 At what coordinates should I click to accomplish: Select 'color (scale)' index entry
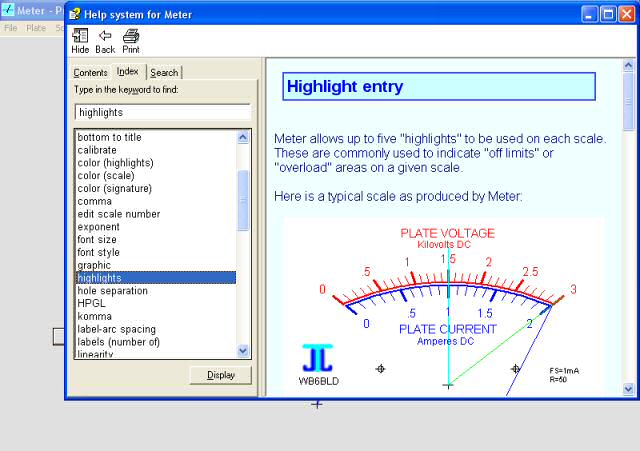(x=108, y=176)
